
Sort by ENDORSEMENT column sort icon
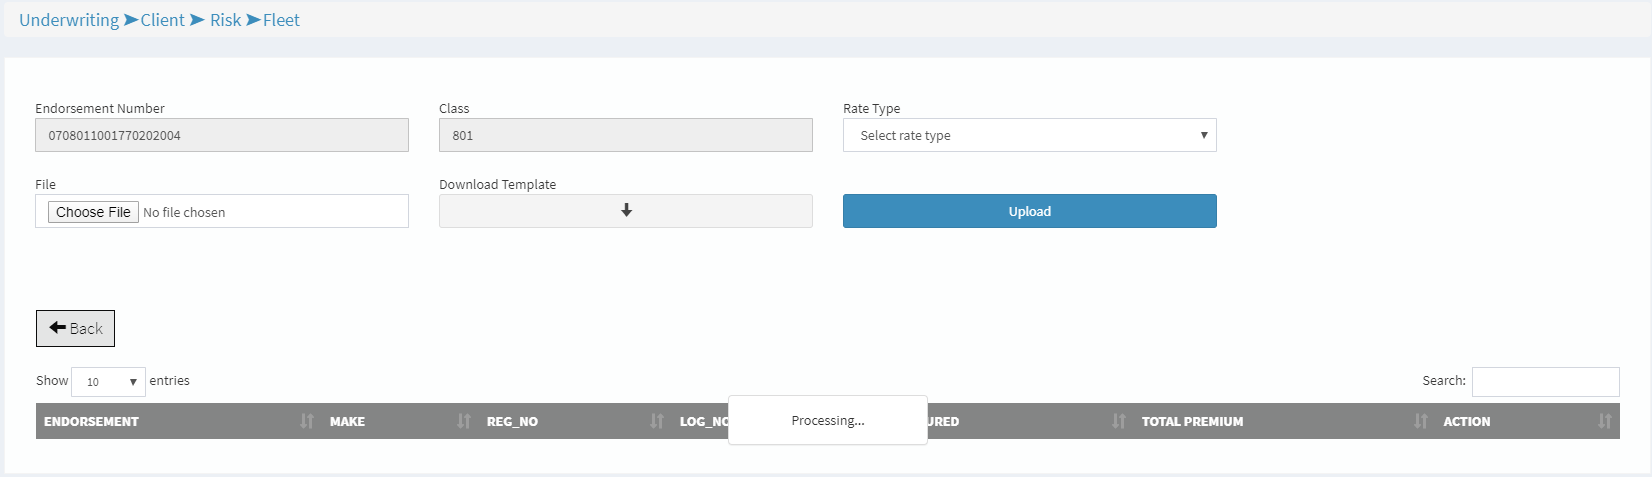click(x=307, y=421)
